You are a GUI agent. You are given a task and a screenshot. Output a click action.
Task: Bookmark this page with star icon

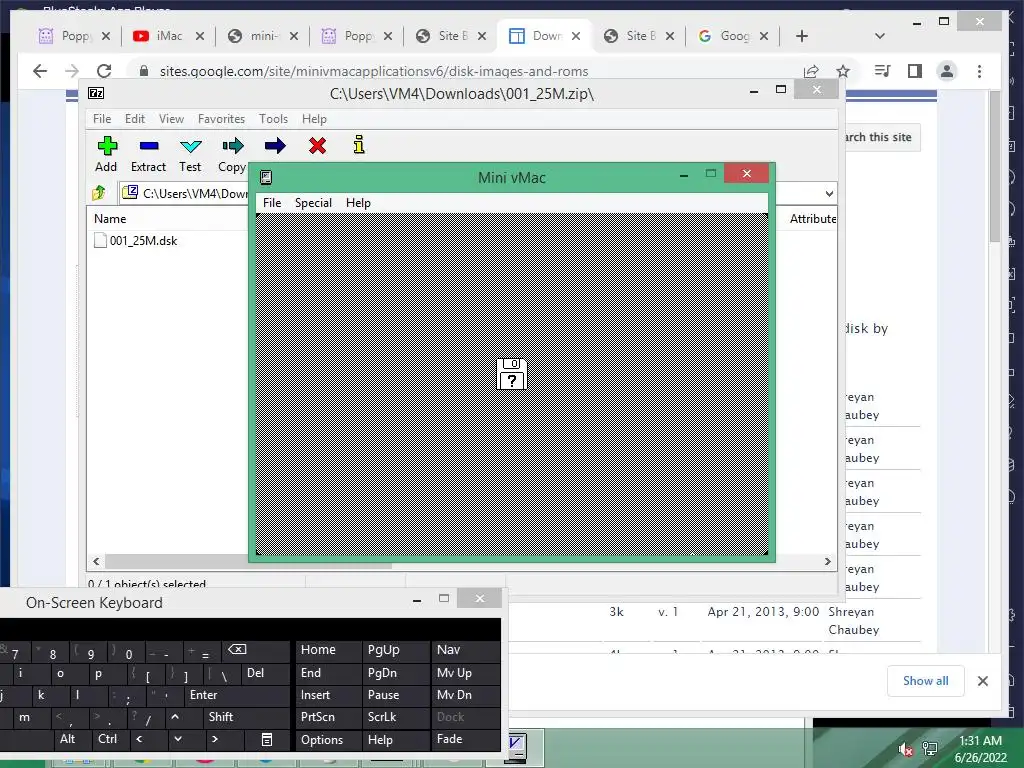point(843,71)
